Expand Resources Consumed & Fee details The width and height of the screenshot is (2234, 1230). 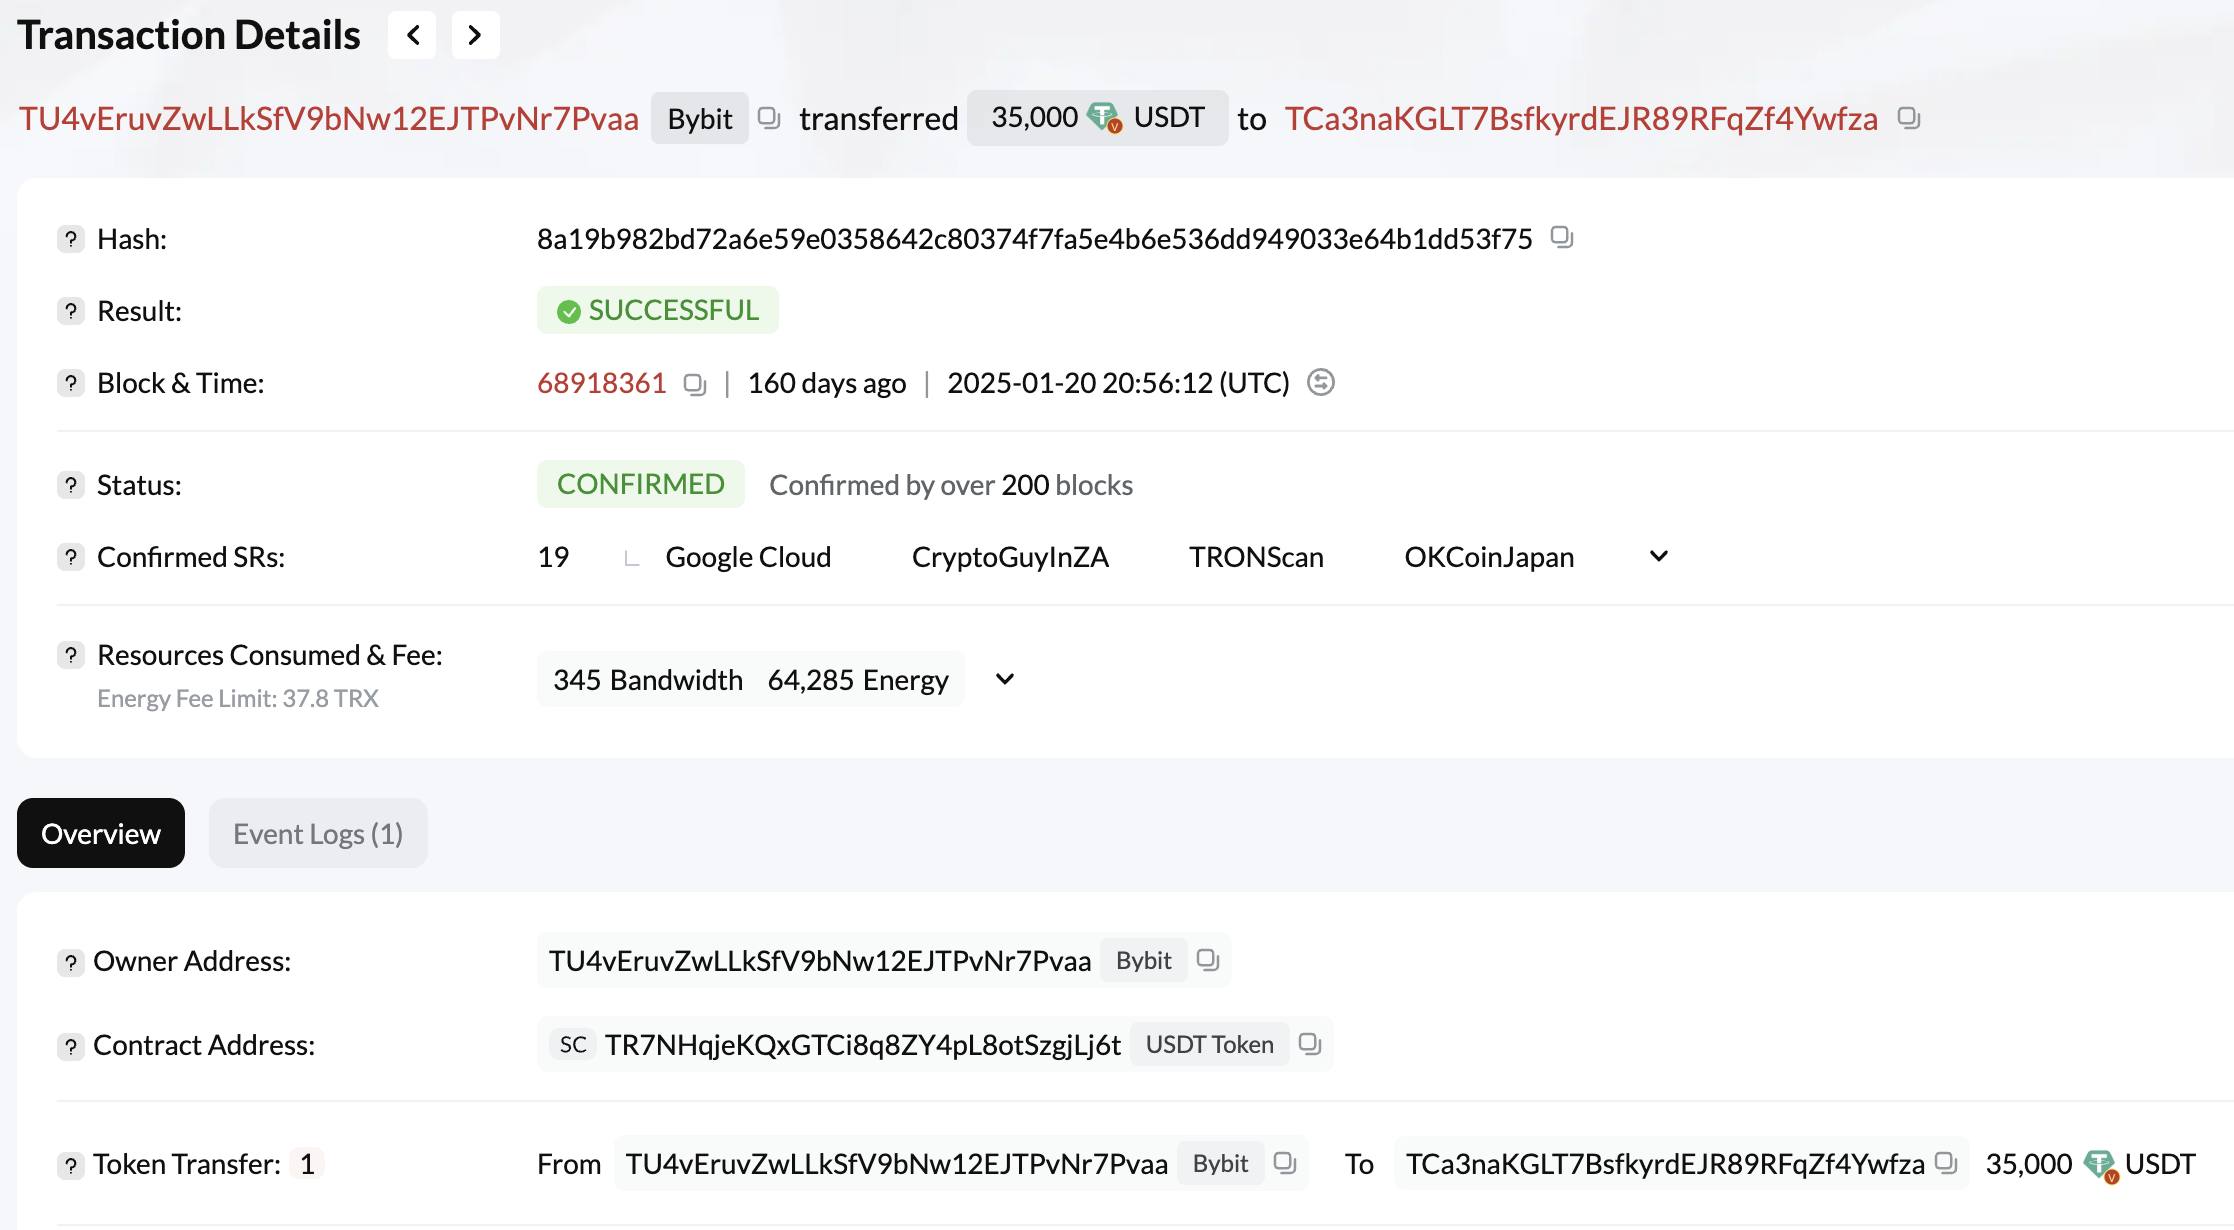pos(1005,680)
